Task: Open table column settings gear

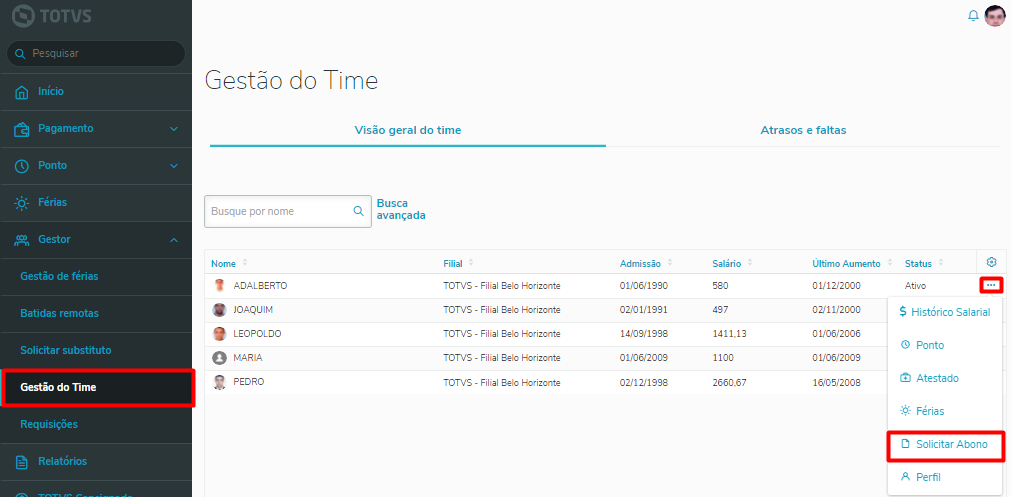Action: pyautogui.click(x=992, y=262)
